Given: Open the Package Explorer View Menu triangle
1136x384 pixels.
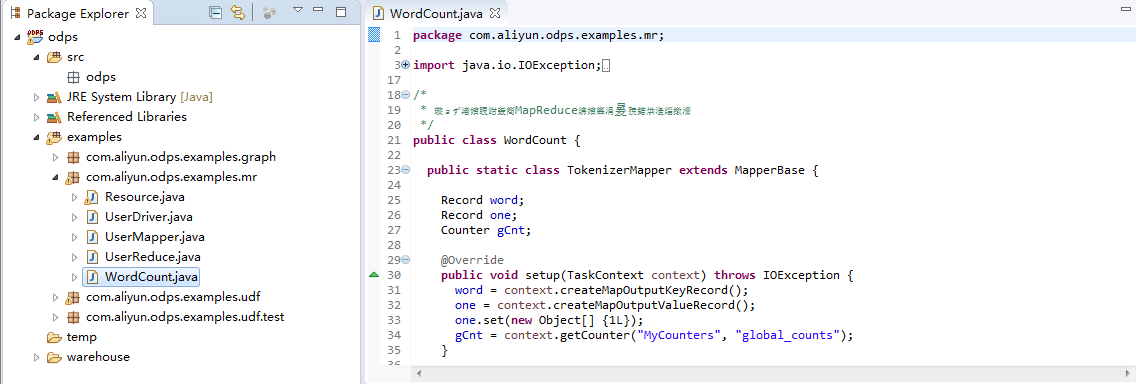Looking at the screenshot, I should (298, 10).
